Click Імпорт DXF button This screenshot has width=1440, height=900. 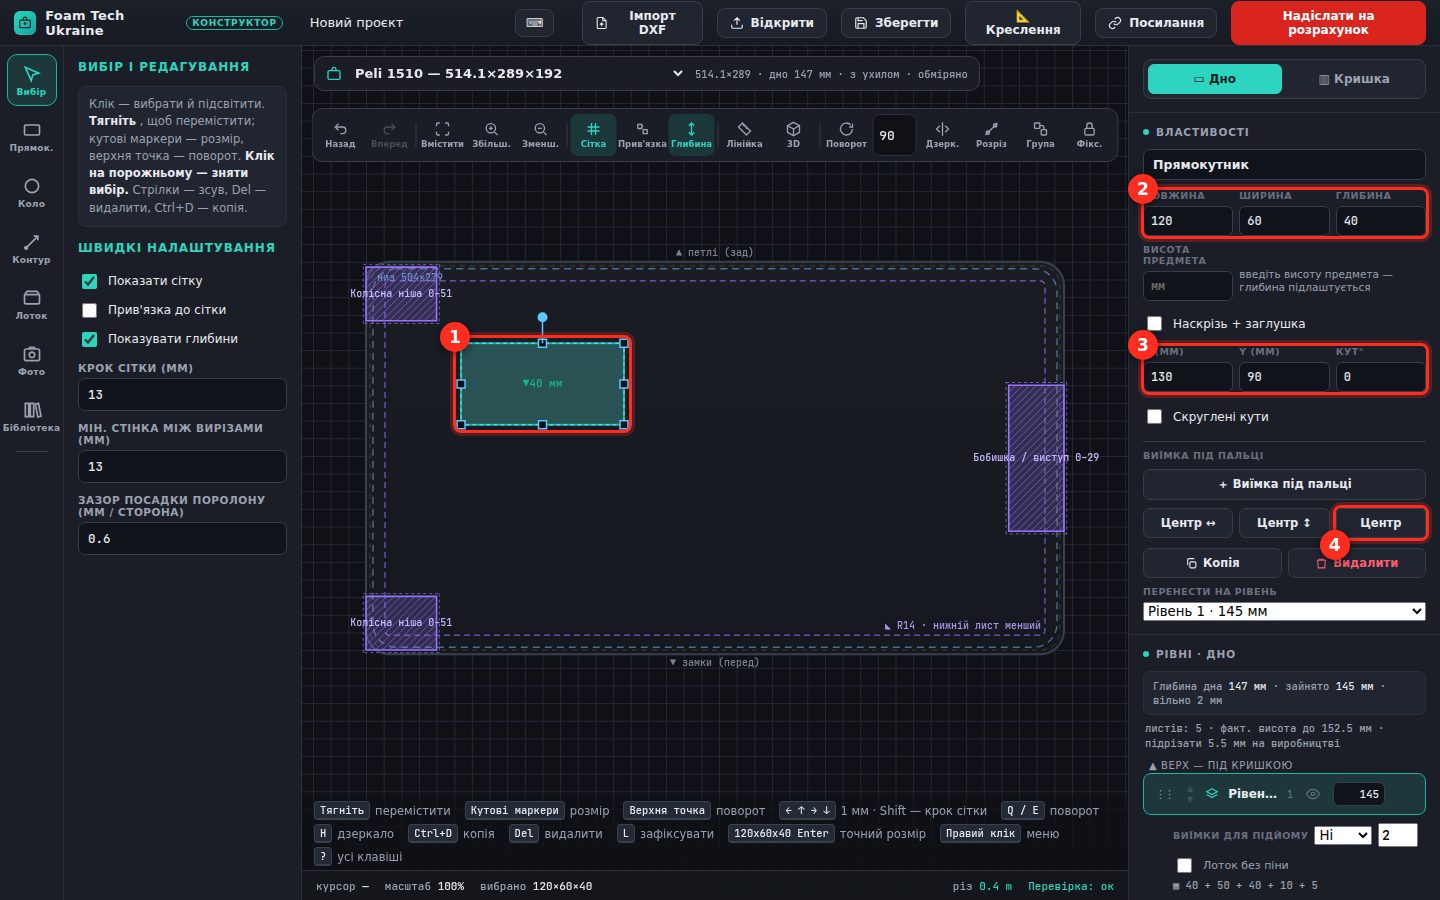click(x=642, y=23)
